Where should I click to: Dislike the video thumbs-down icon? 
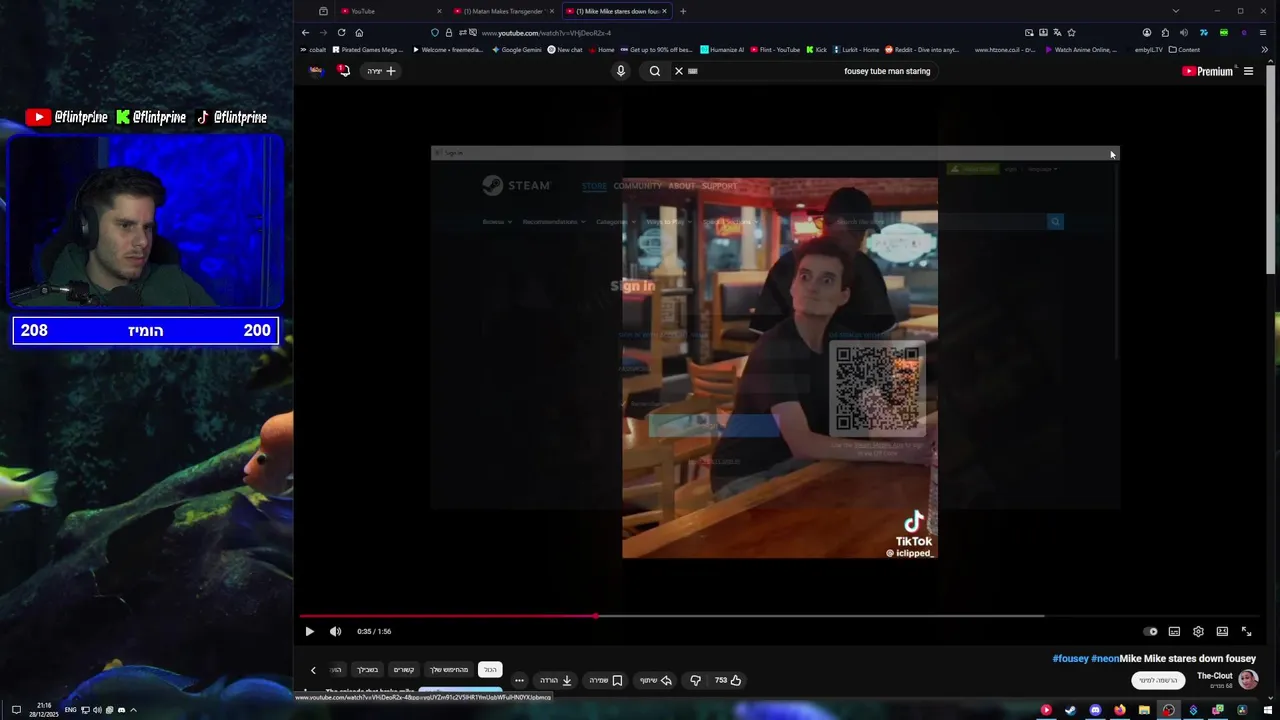tap(695, 680)
